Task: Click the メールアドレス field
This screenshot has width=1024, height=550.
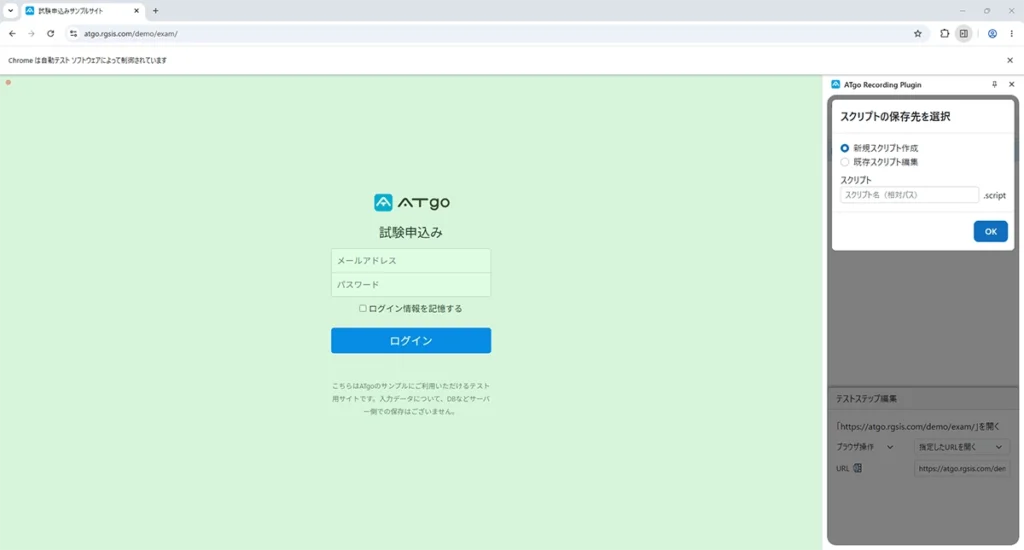Action: pyautogui.click(x=411, y=261)
